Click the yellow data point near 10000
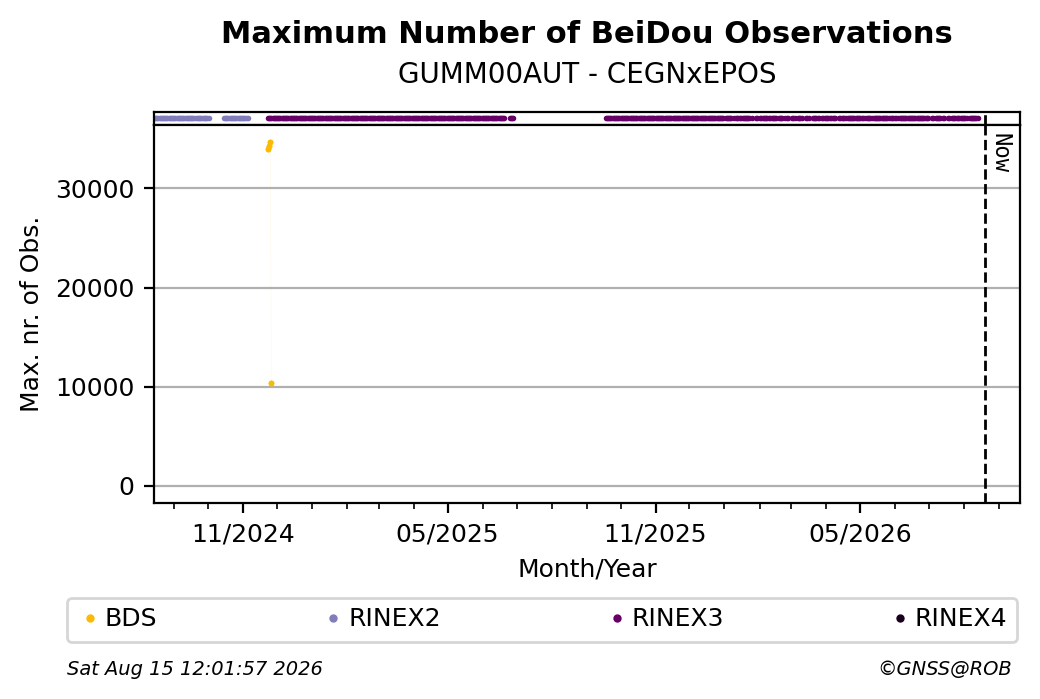This screenshot has height=699, width=1040. 271,384
